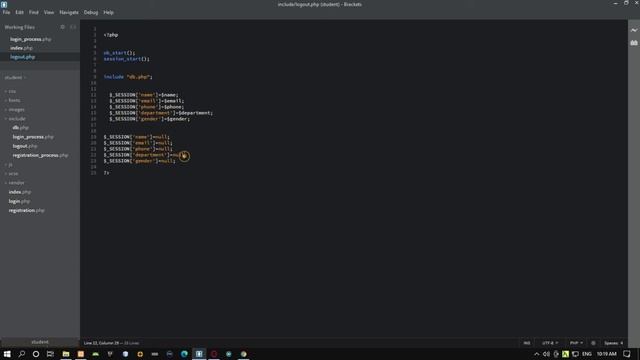This screenshot has width=640, height=360.
Task: Open Live Preview lightning bolt icon
Action: click(x=633, y=30)
